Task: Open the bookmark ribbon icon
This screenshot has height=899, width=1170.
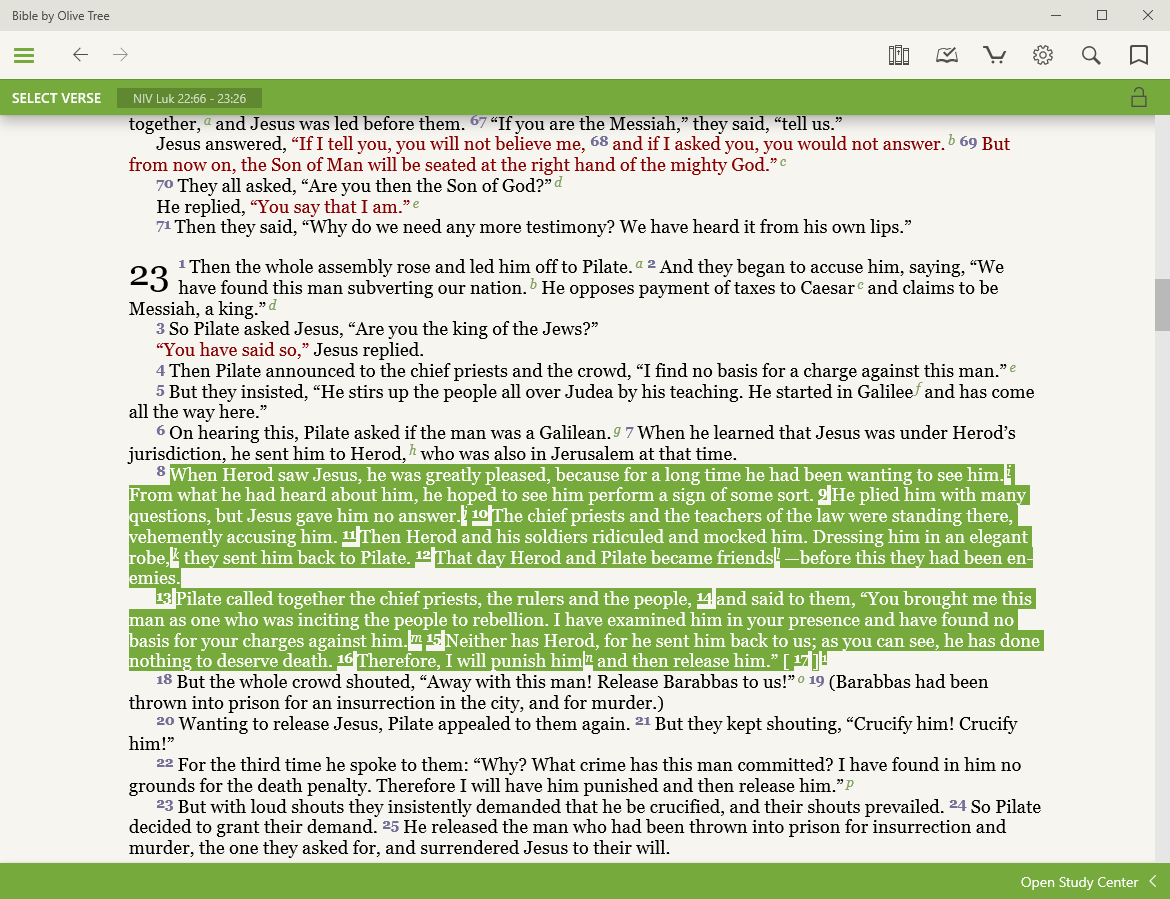Action: (x=1138, y=55)
